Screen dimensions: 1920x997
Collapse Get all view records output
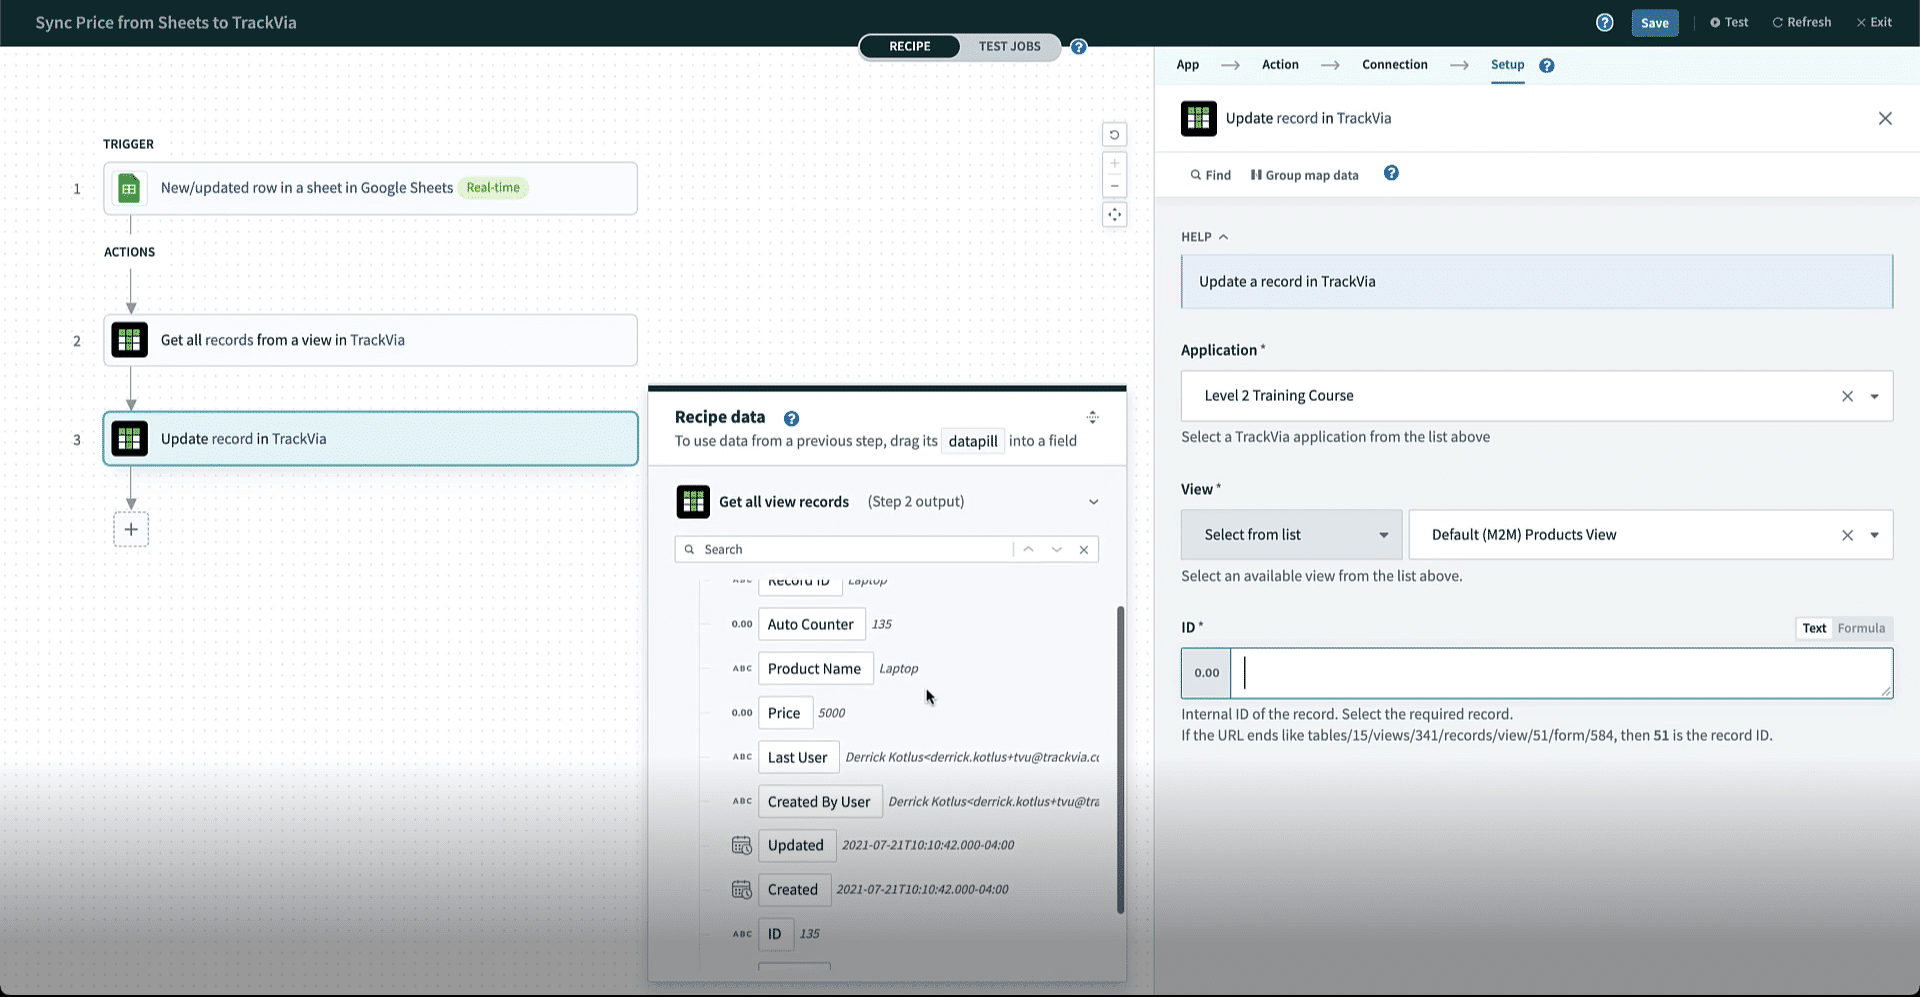coord(1093,502)
